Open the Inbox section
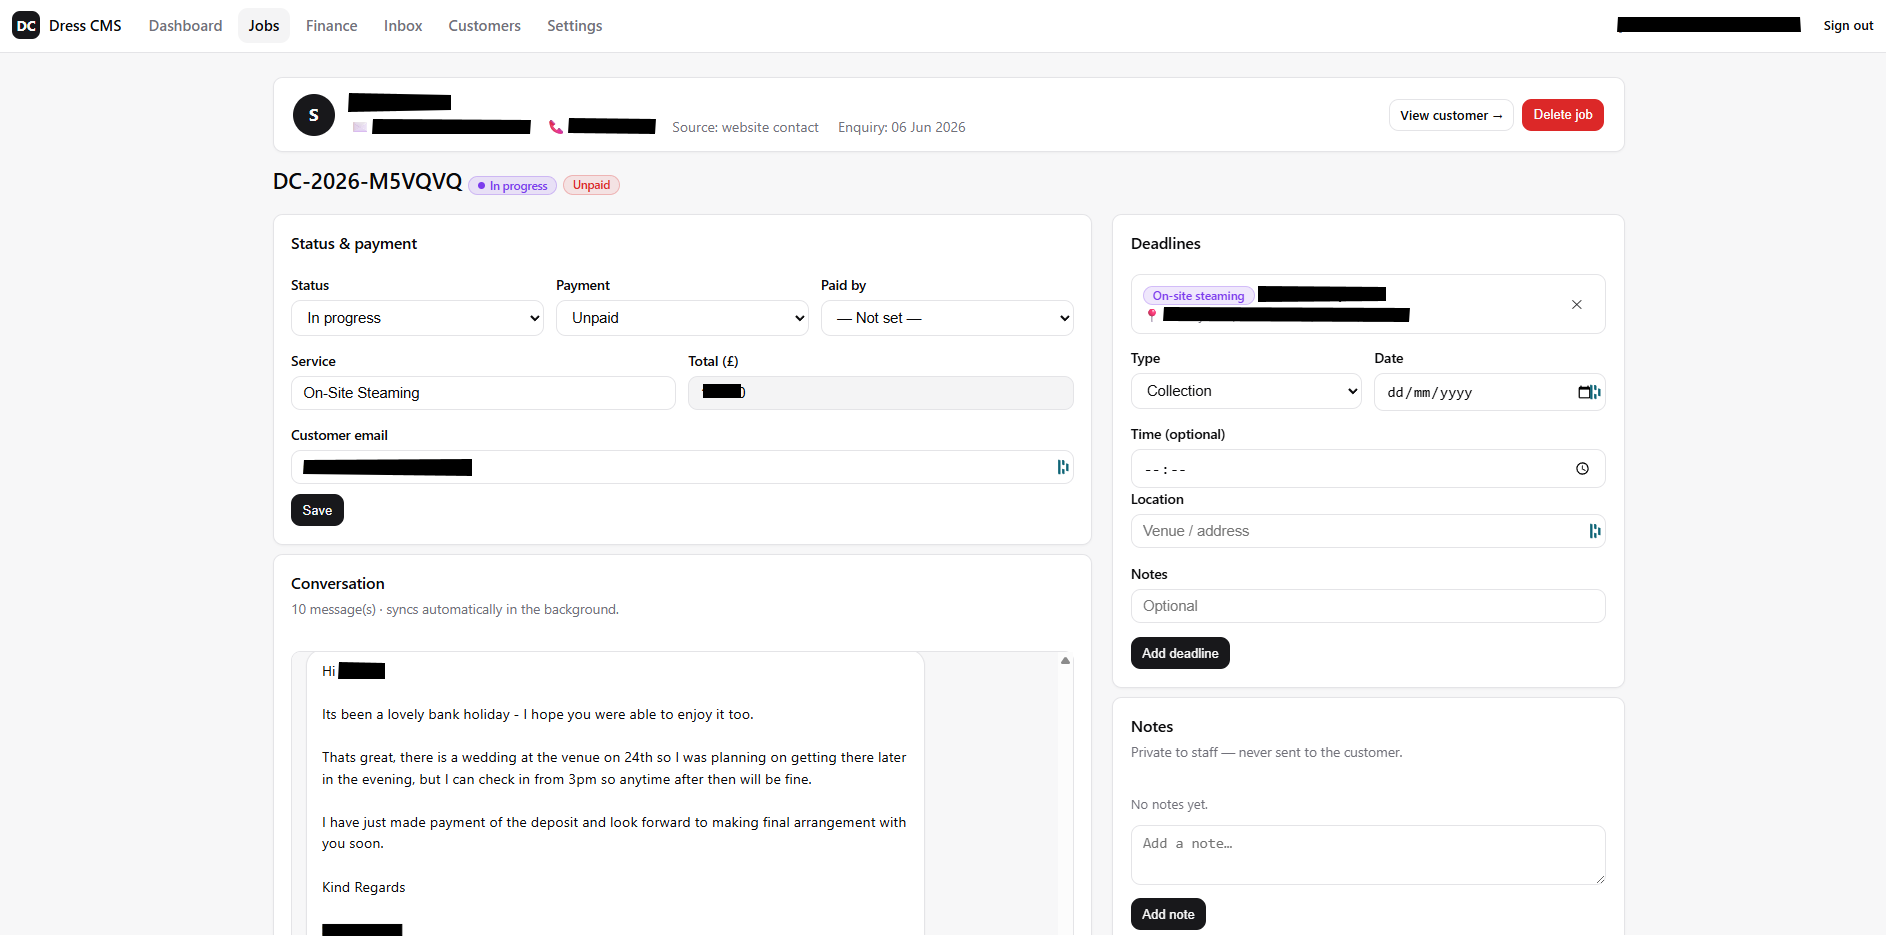 click(403, 26)
